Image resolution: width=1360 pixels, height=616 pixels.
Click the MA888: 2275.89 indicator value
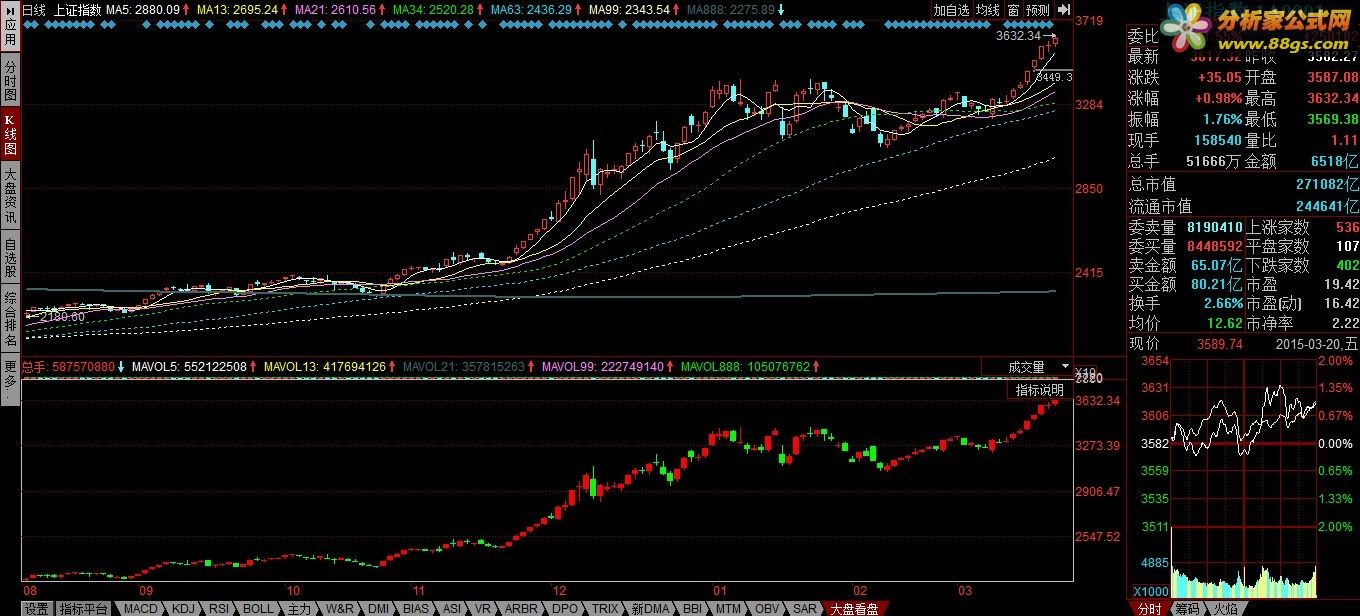732,9
